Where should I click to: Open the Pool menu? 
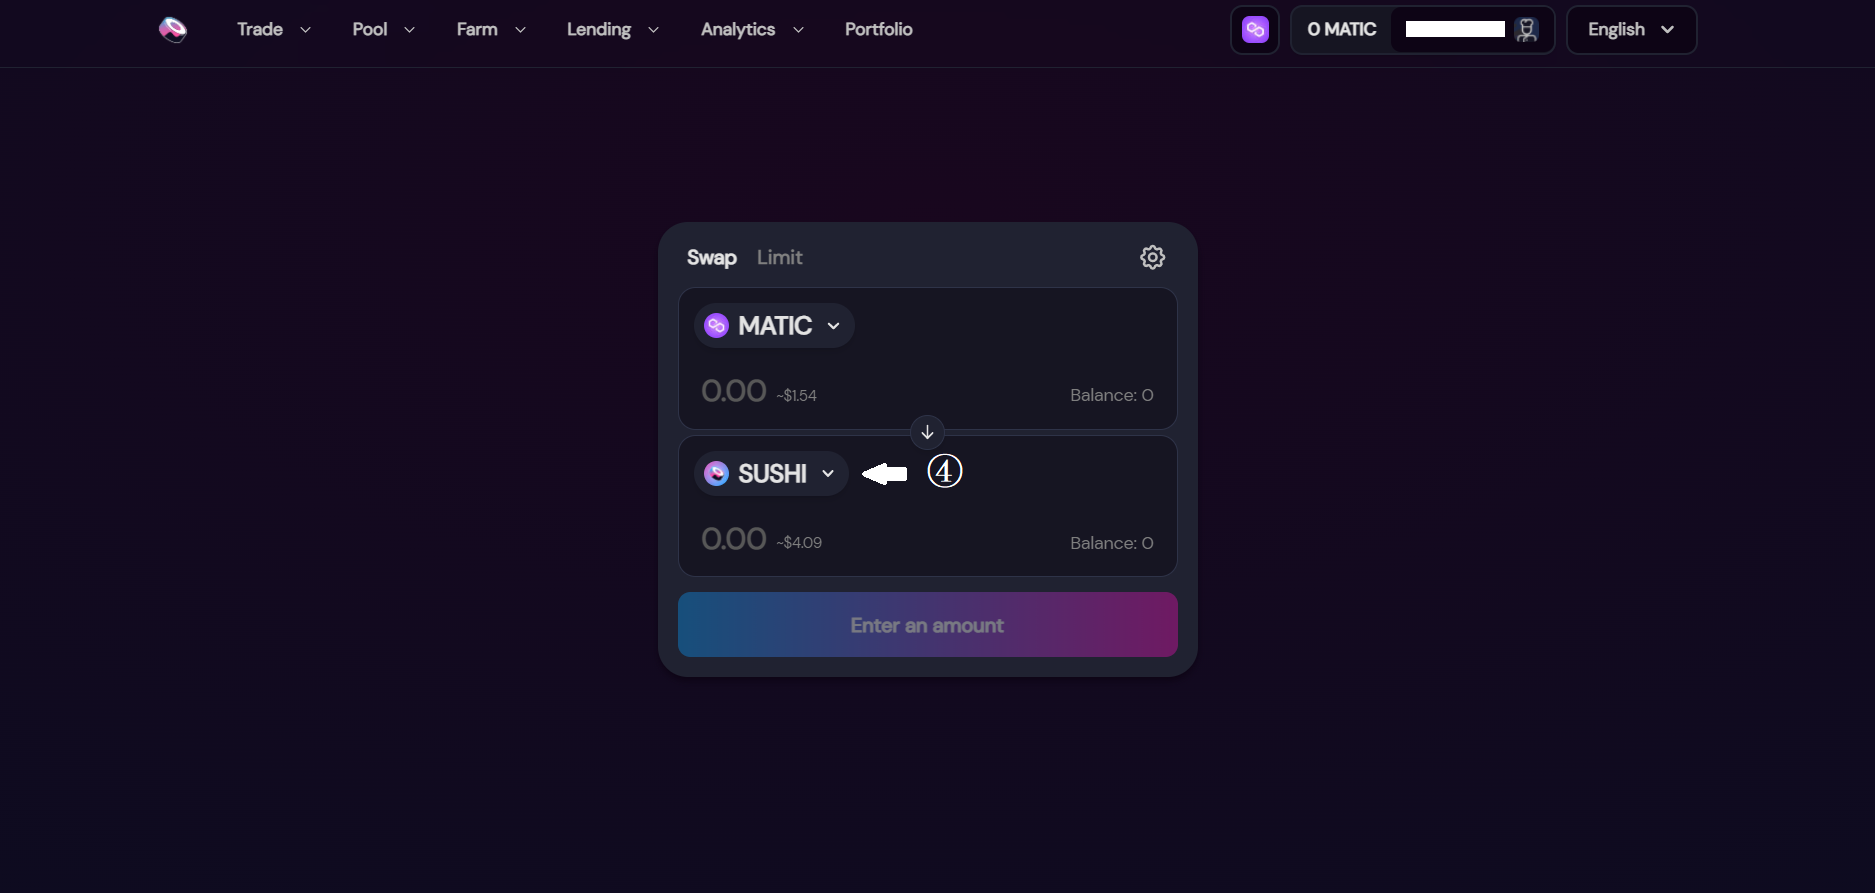click(384, 30)
